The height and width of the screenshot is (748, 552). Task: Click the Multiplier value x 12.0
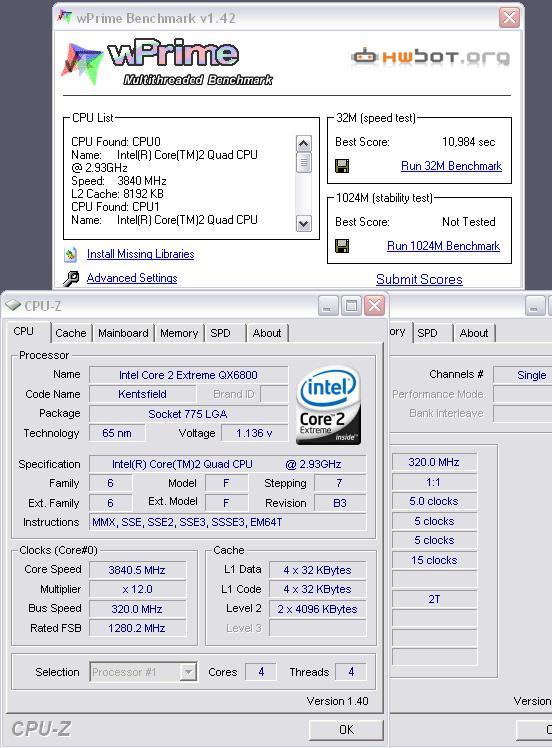pos(137,589)
